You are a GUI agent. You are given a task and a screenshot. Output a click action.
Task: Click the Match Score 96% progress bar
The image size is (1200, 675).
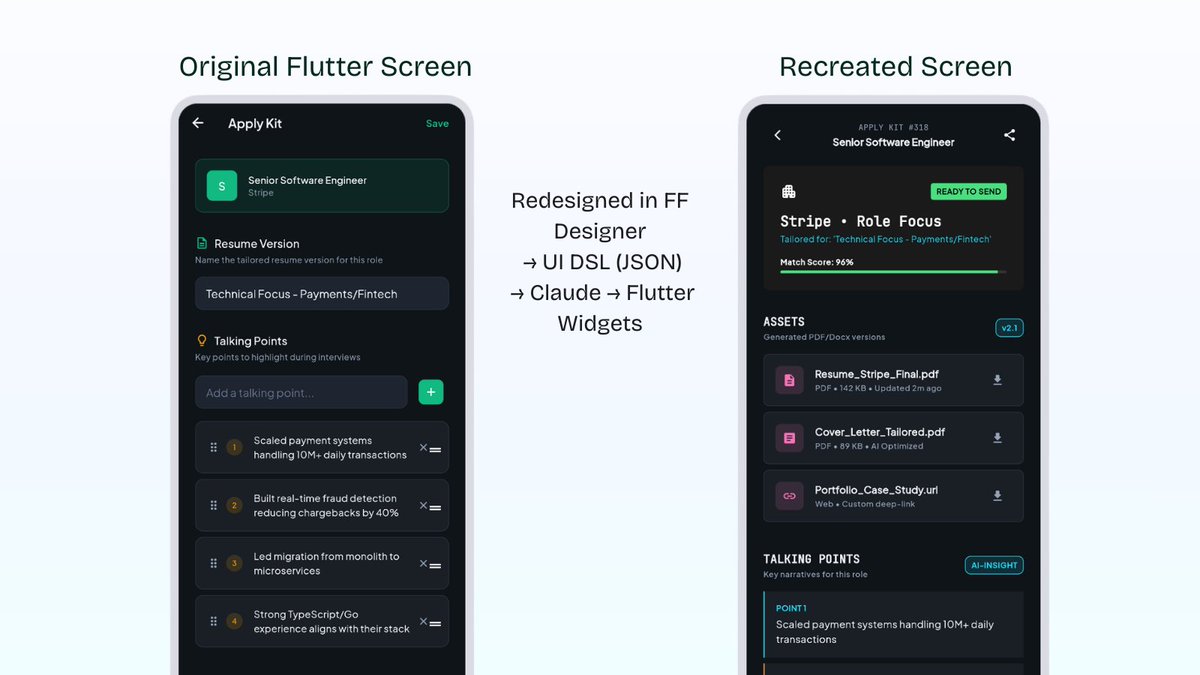tap(893, 271)
